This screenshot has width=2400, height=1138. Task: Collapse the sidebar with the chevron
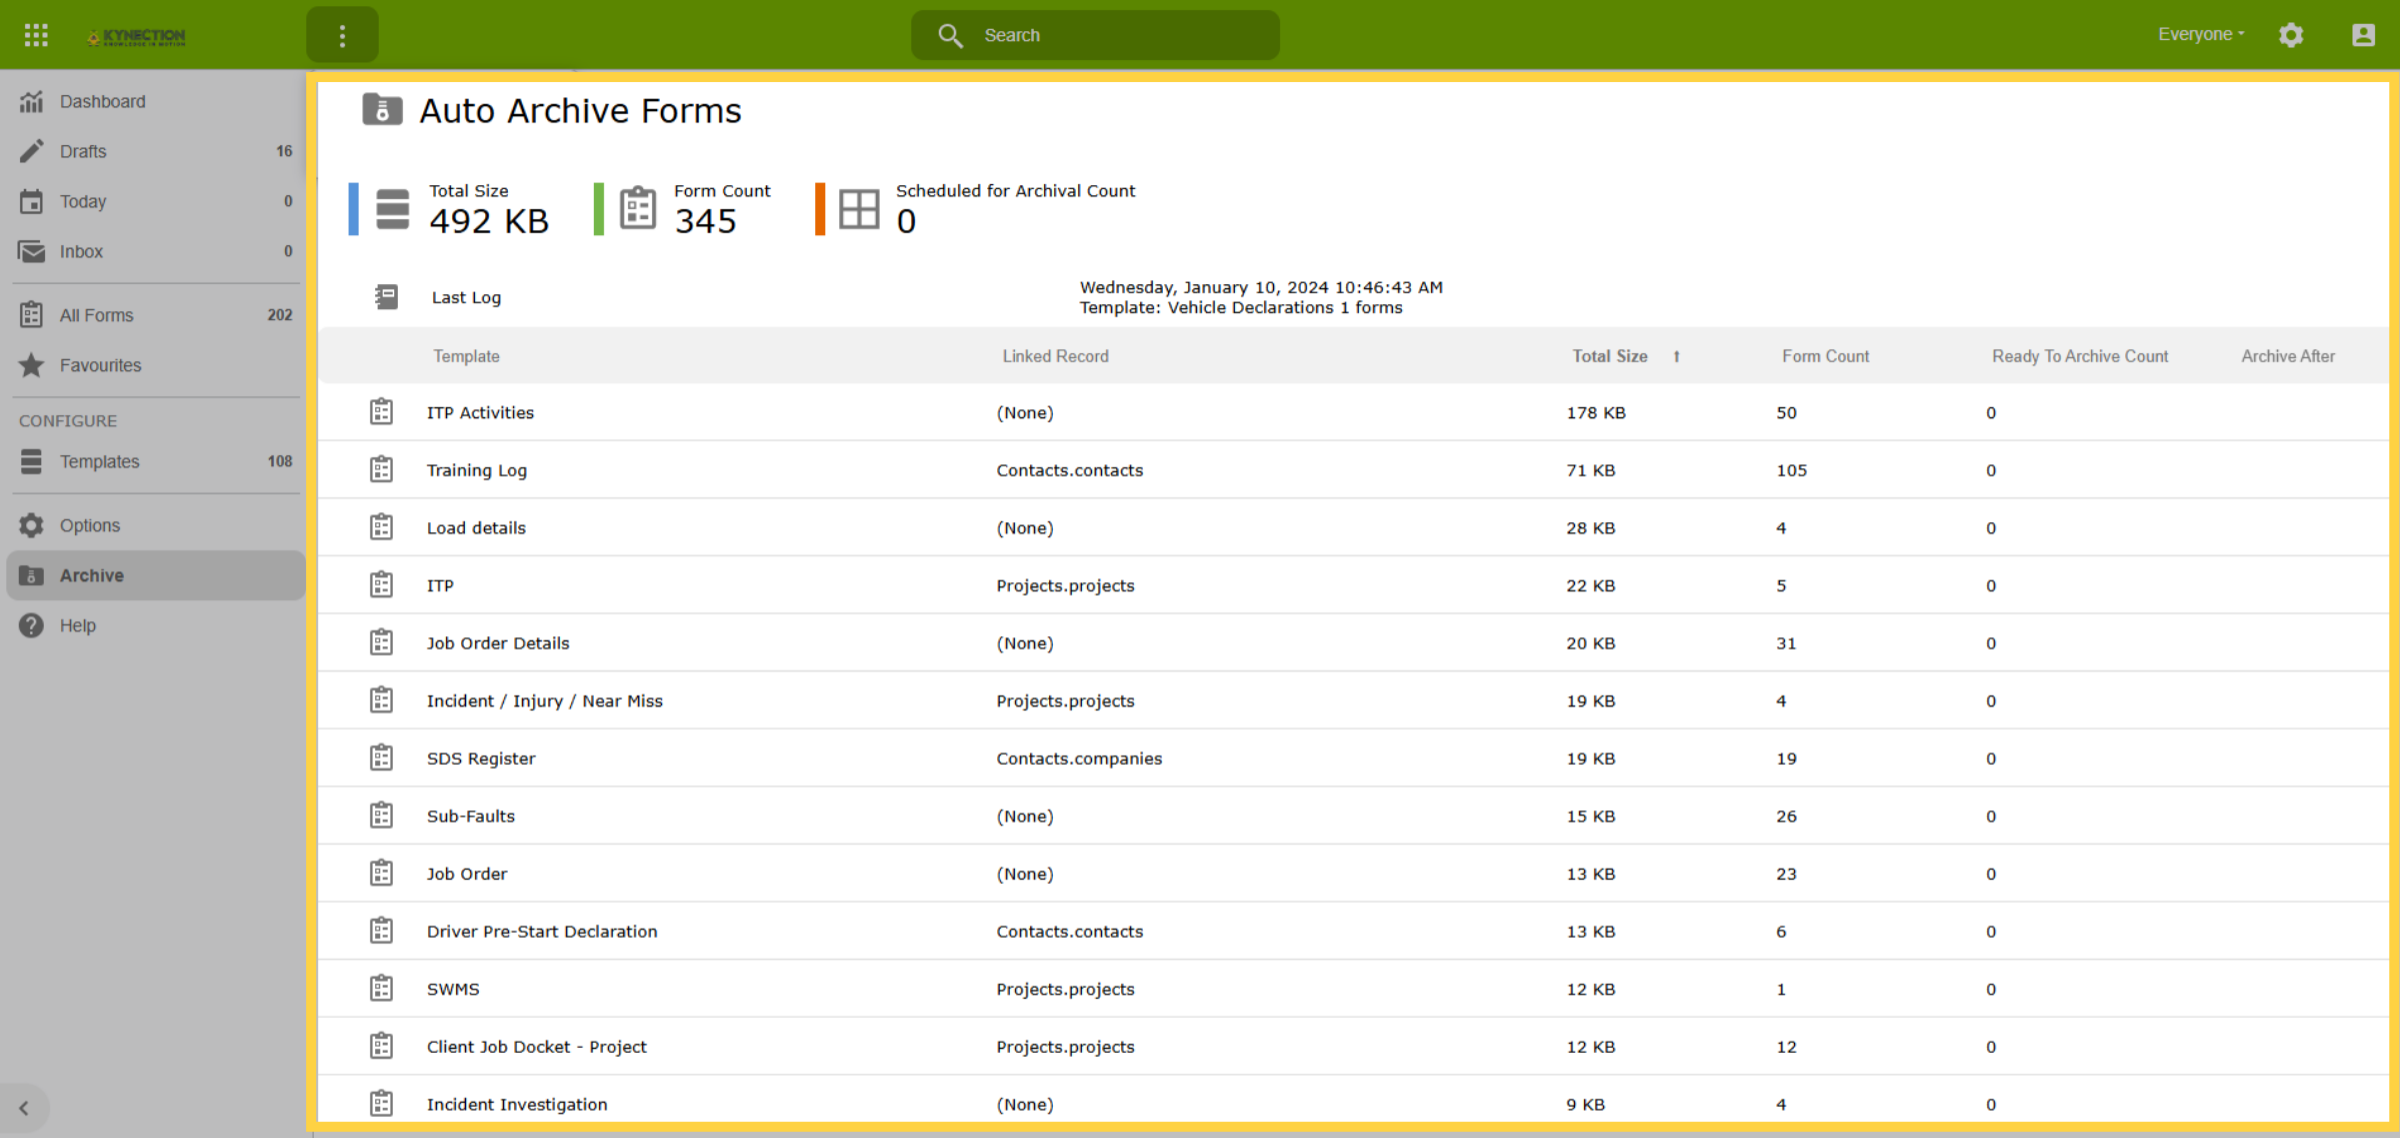[24, 1107]
